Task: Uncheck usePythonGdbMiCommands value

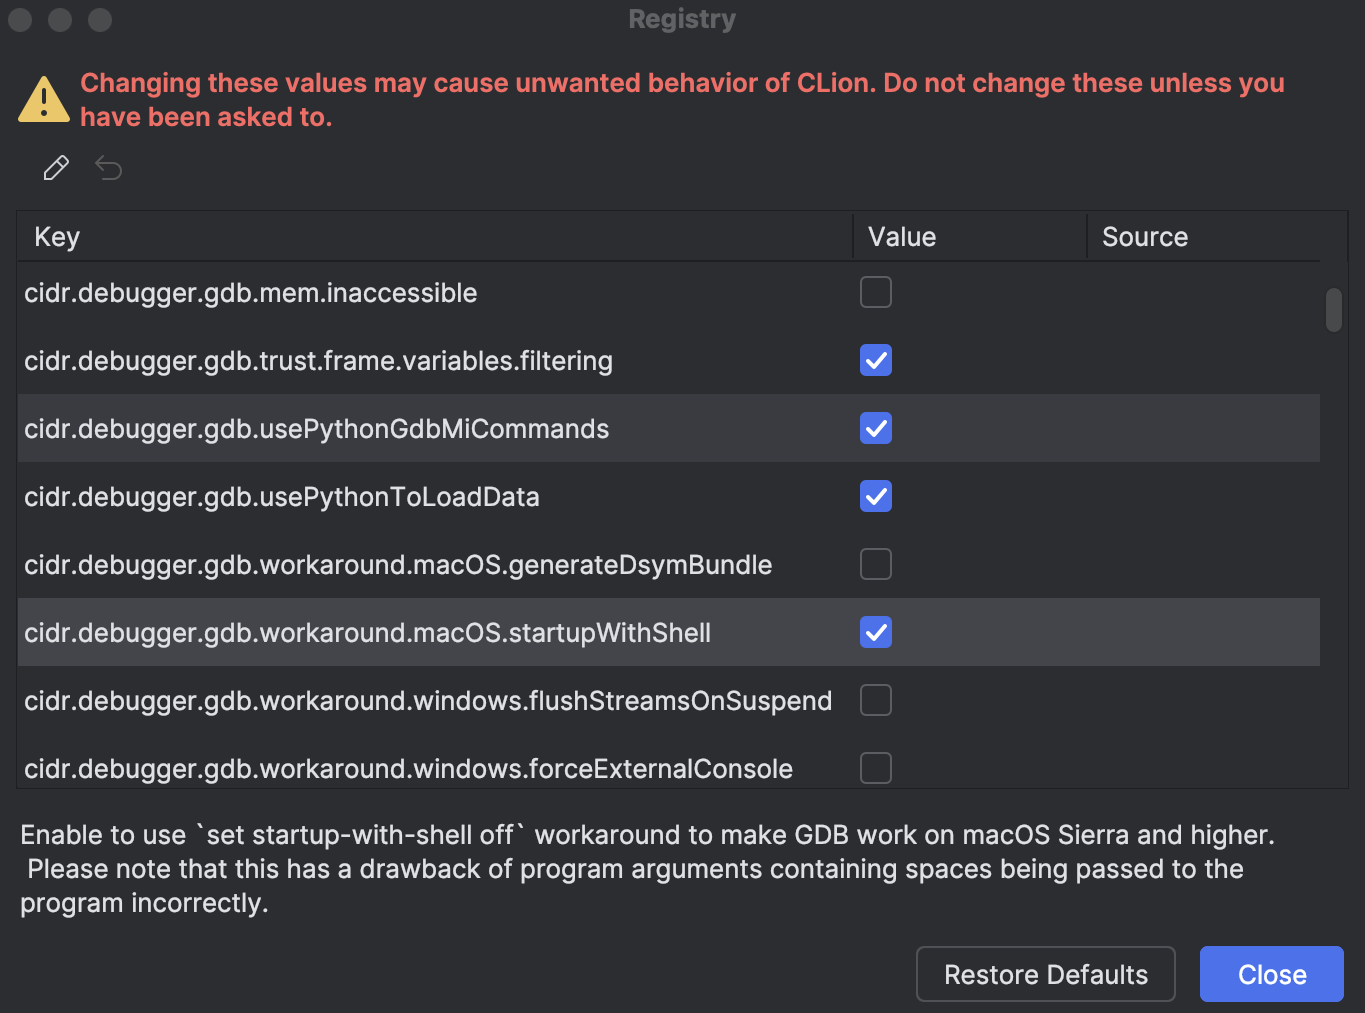Action: click(x=875, y=428)
